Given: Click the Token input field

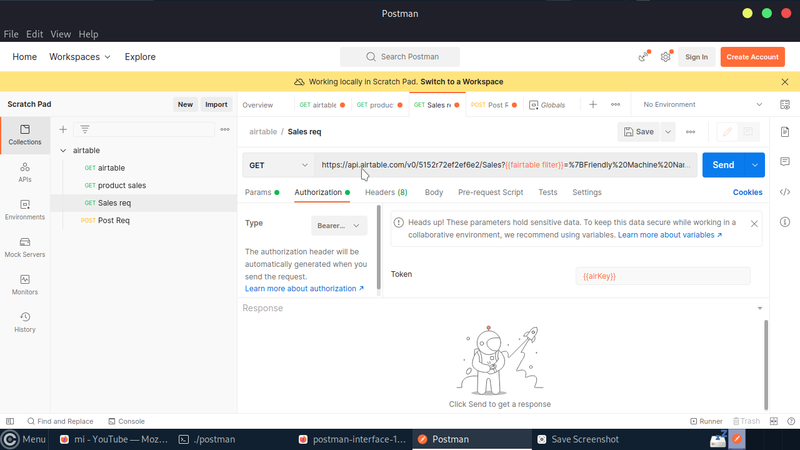Looking at the screenshot, I should pyautogui.click(x=663, y=276).
